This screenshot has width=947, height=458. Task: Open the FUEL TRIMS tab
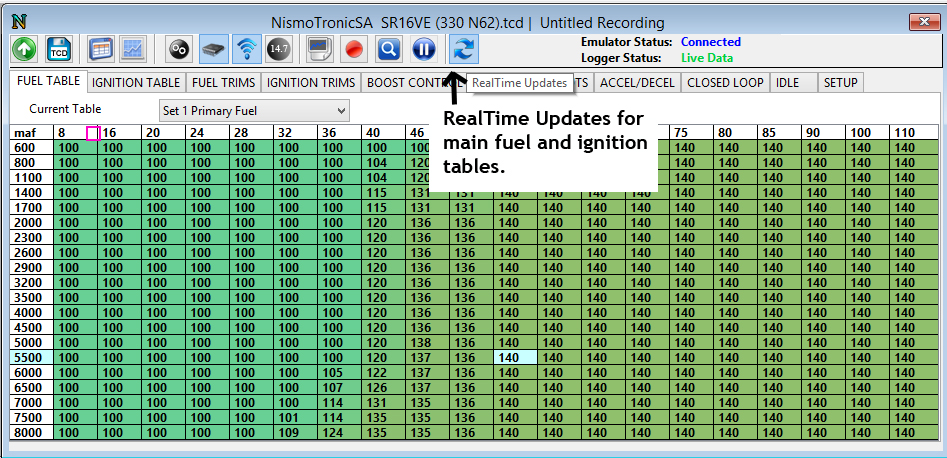pos(223,83)
